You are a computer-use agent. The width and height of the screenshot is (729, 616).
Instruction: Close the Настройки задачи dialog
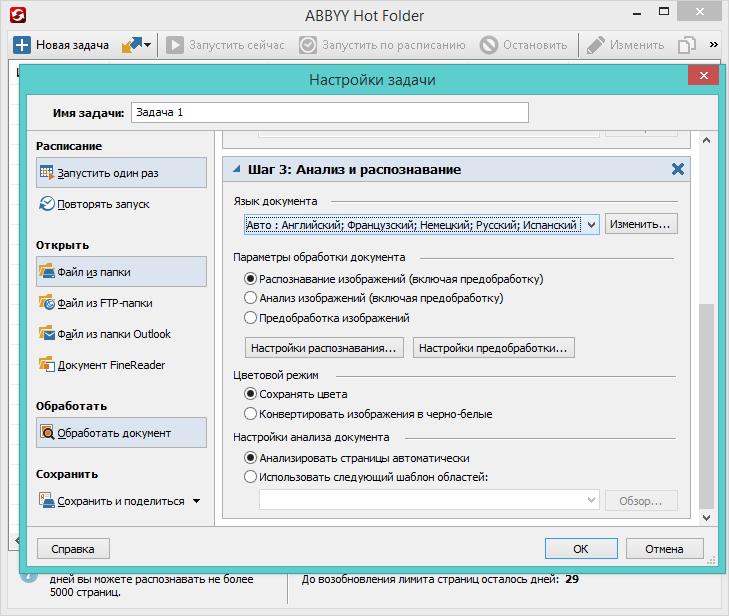703,75
